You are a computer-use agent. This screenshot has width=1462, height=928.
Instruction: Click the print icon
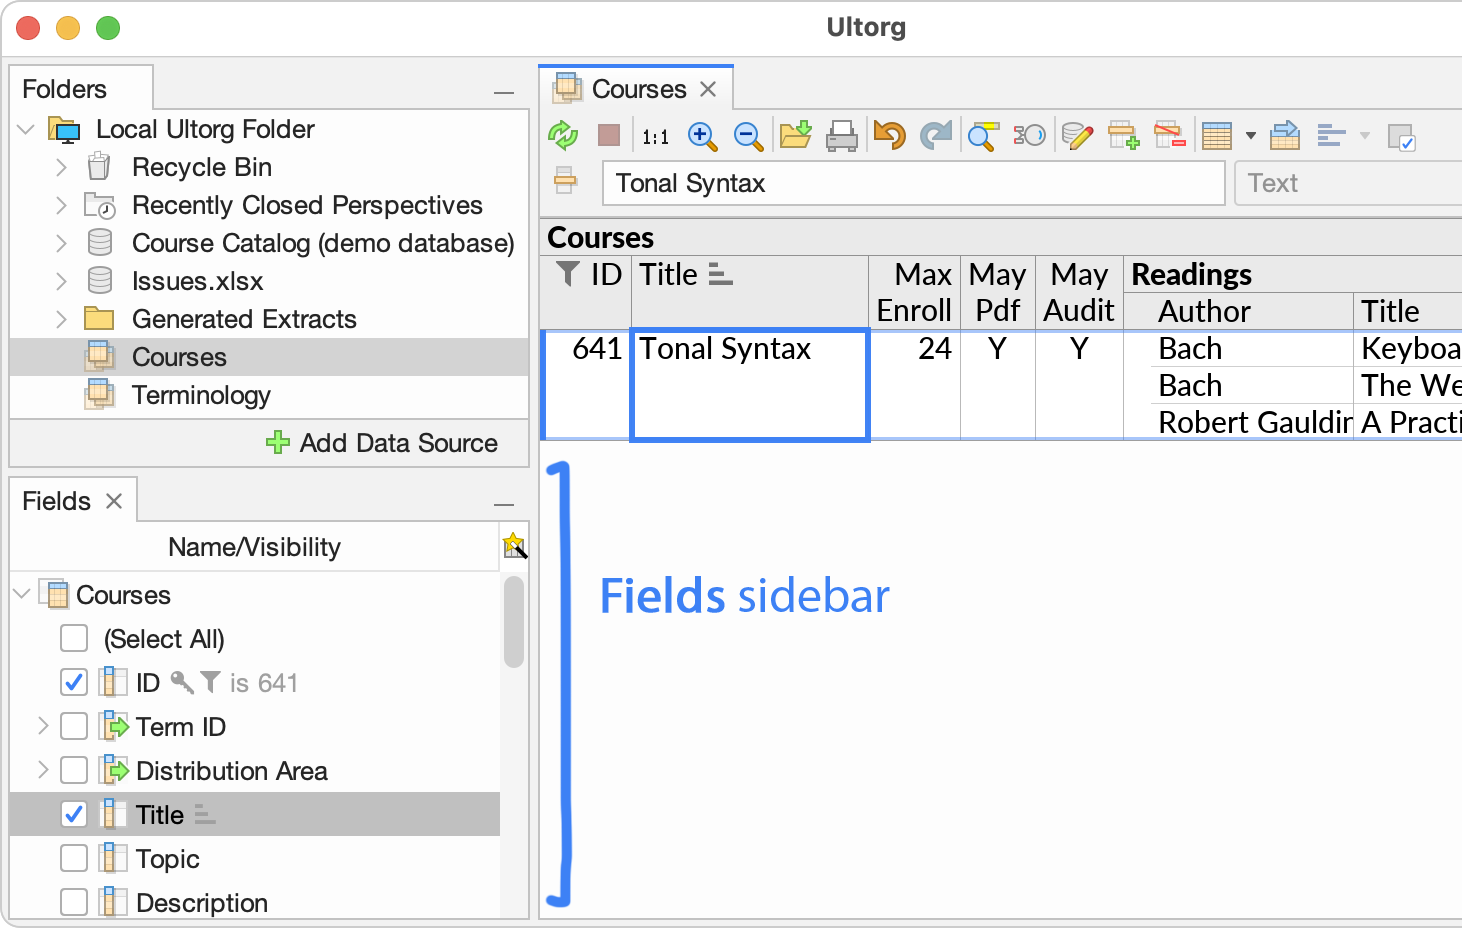[842, 135]
